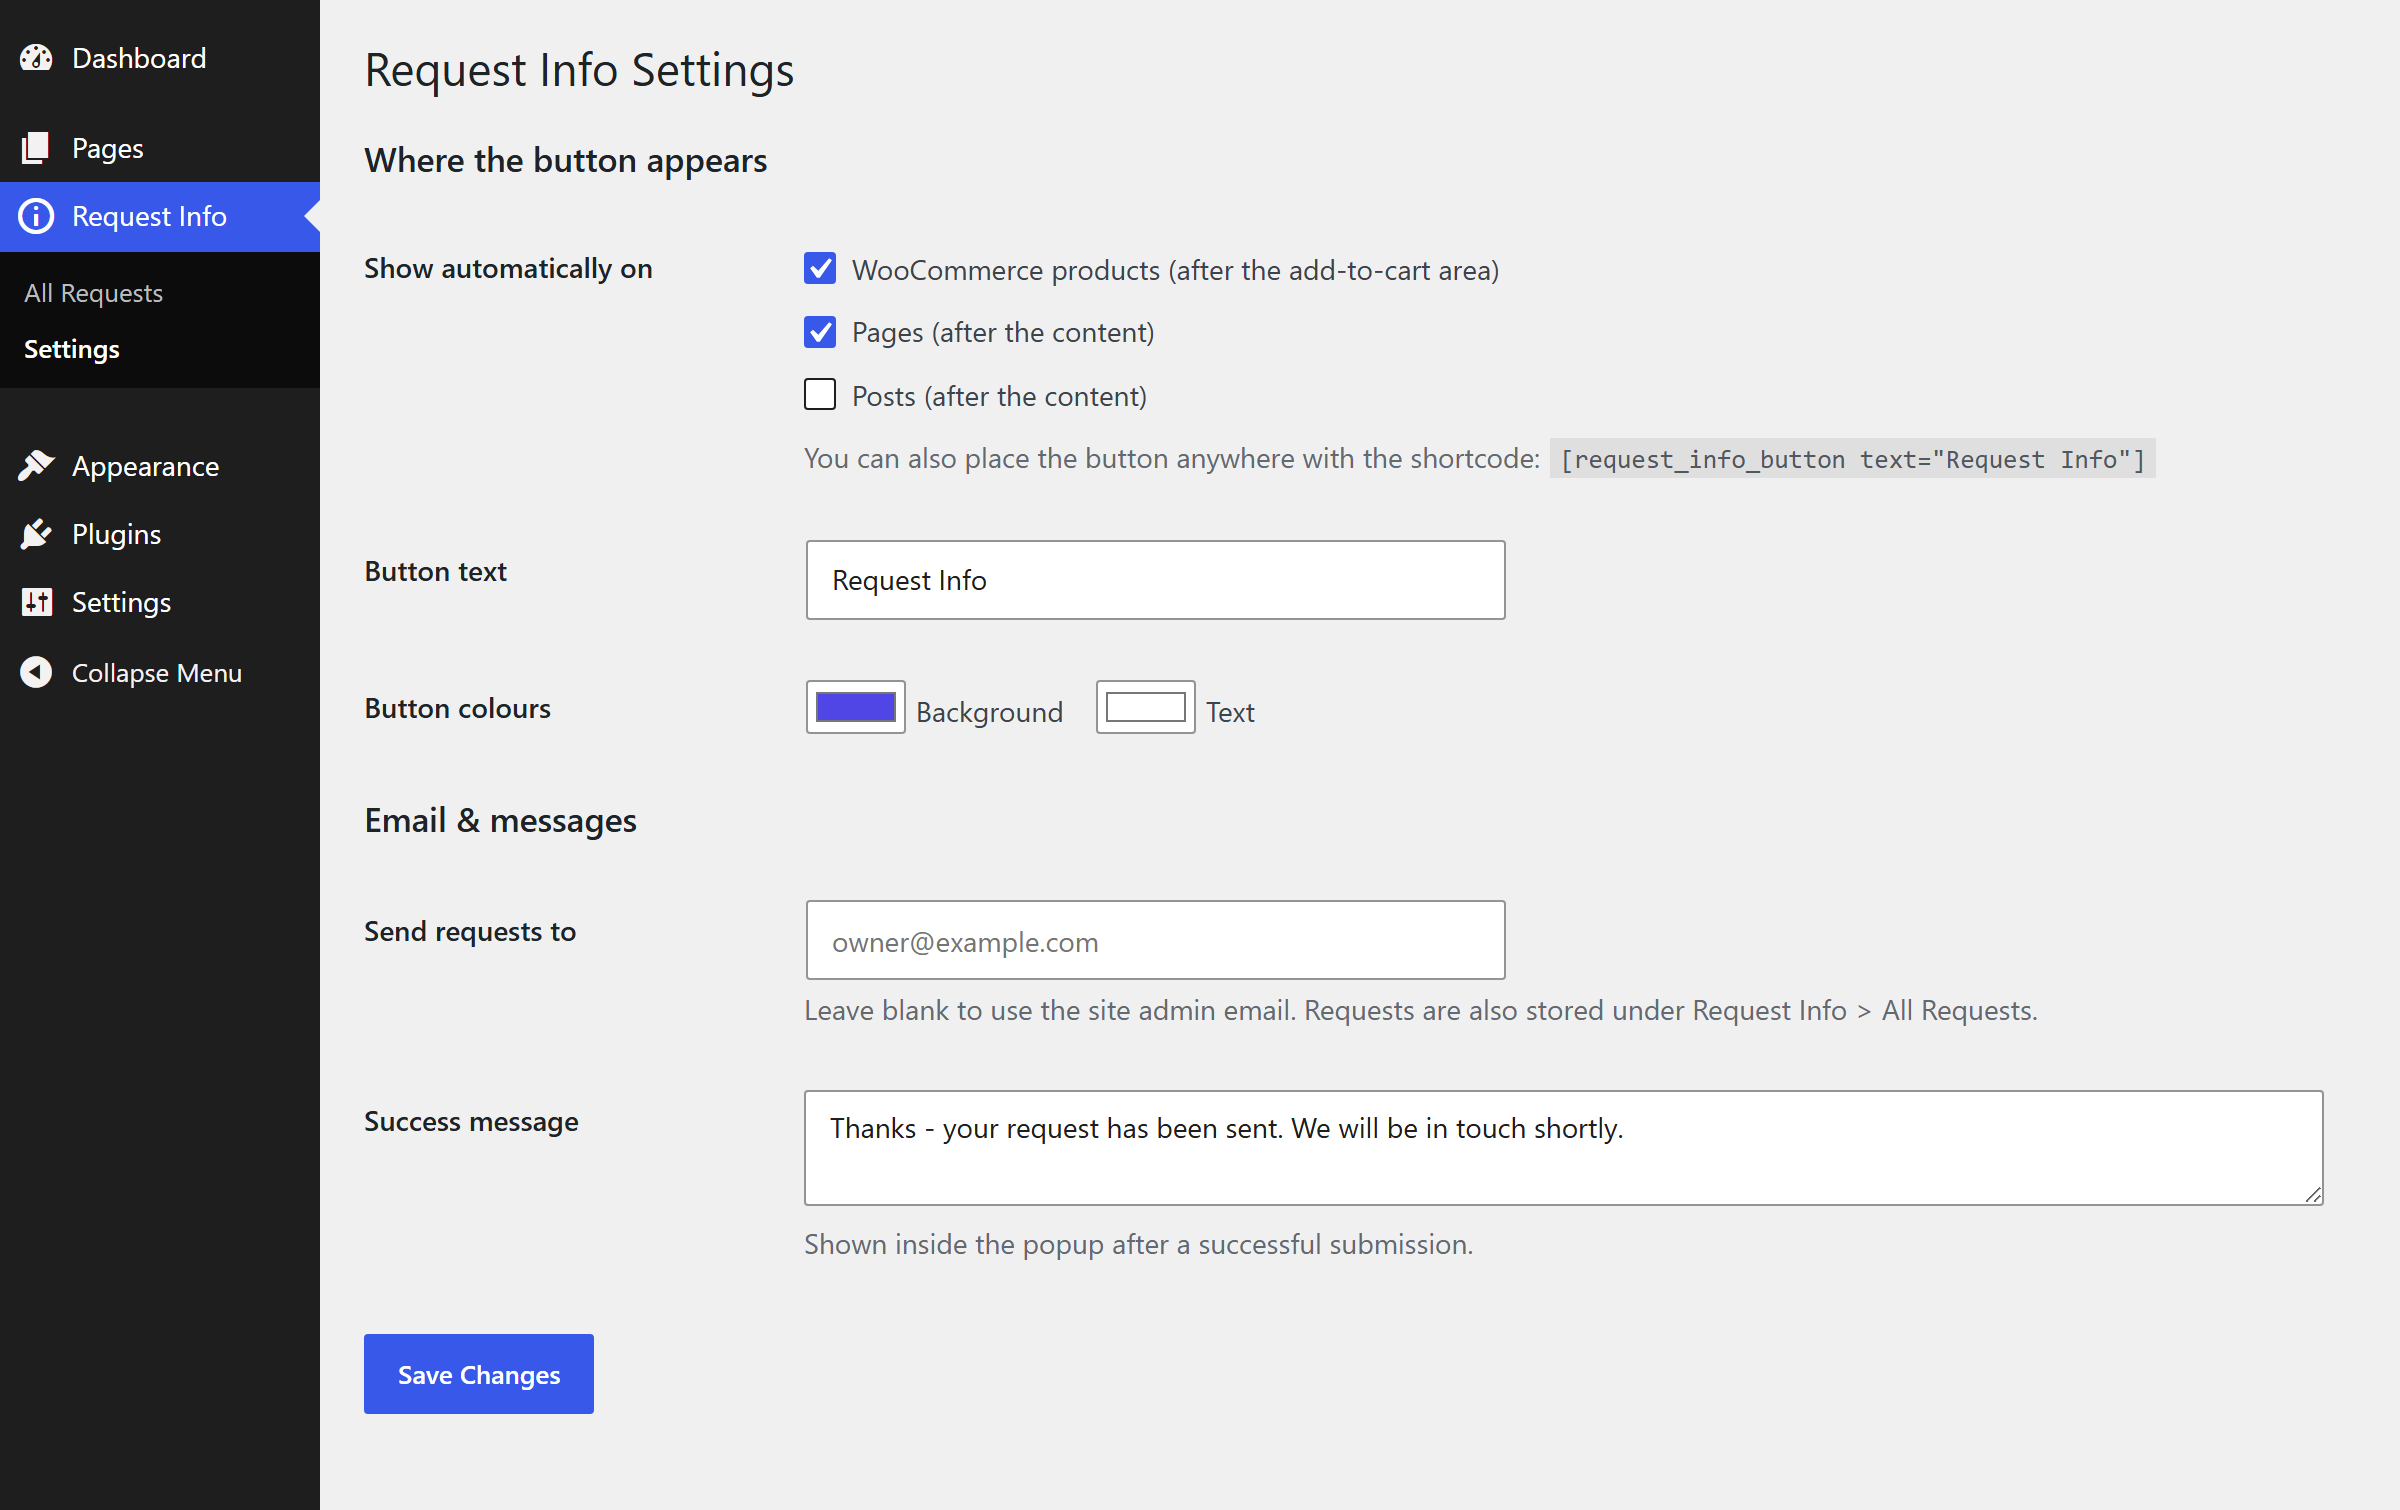The height and width of the screenshot is (1510, 2400).
Task: Click the "WooCommerce products" checkbox label
Action: (x=1176, y=270)
